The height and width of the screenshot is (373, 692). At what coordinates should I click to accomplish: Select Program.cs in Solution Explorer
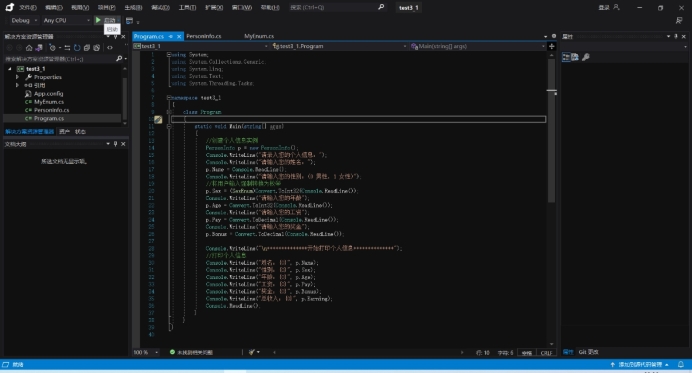pos(49,119)
